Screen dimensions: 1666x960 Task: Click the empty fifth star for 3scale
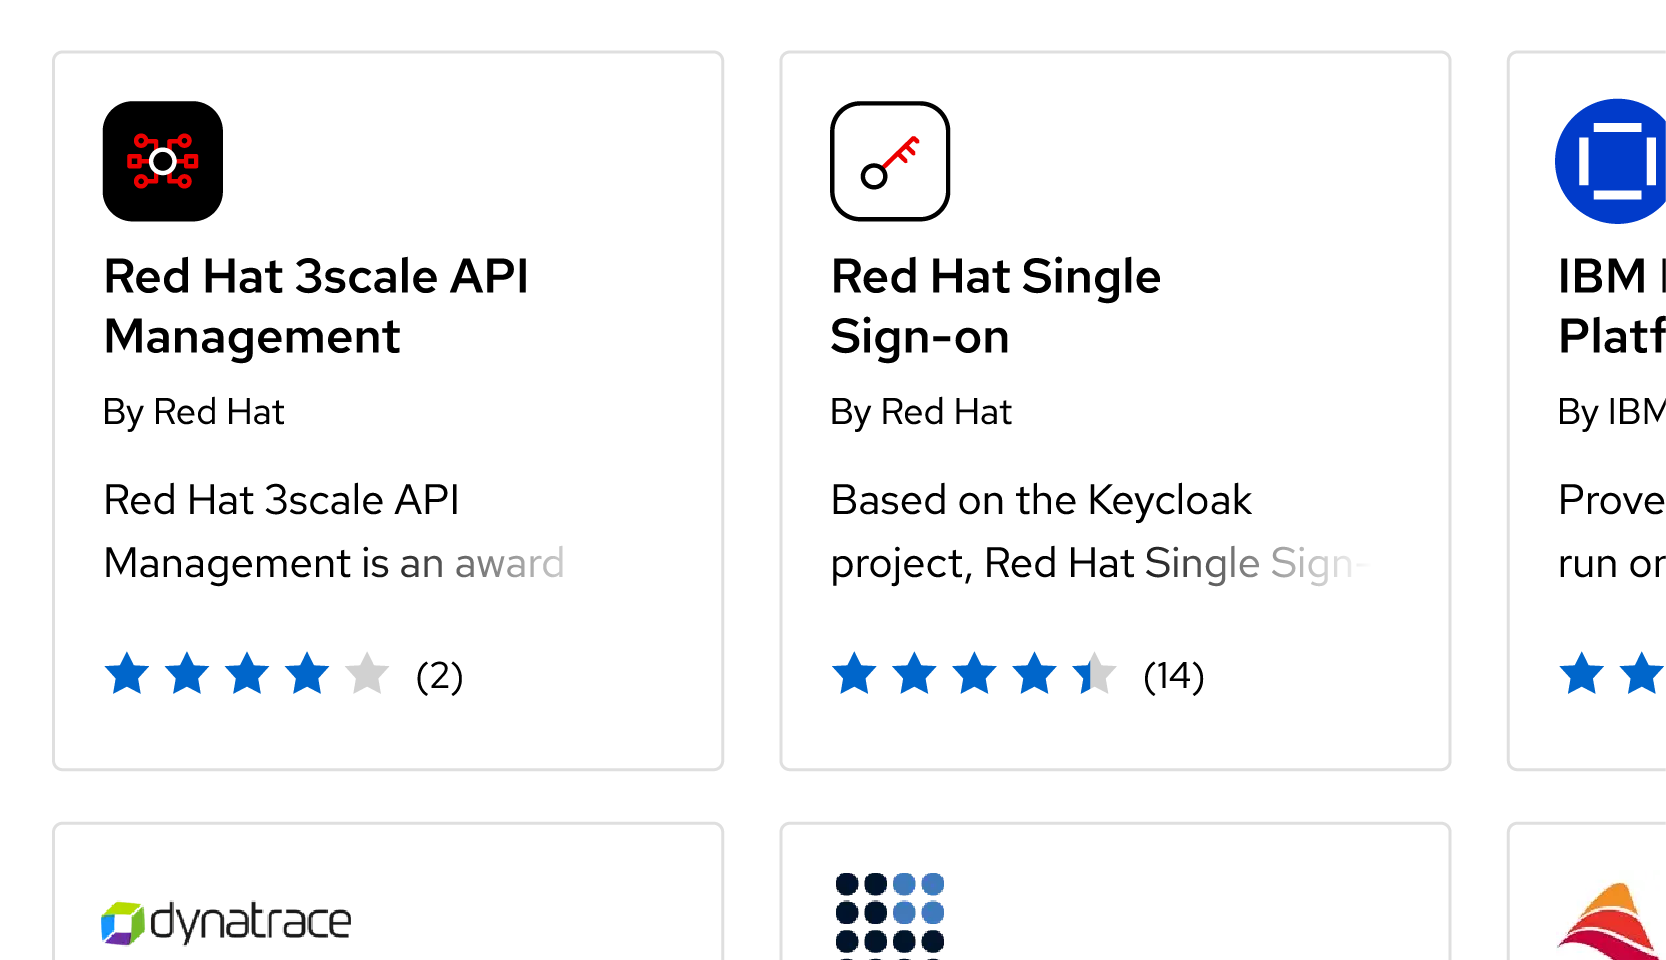367,674
